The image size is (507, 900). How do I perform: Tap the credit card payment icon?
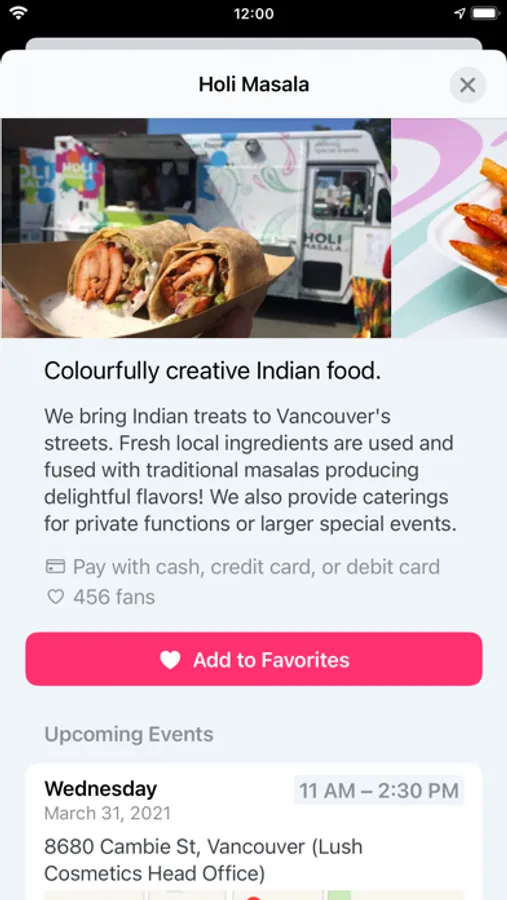55,567
